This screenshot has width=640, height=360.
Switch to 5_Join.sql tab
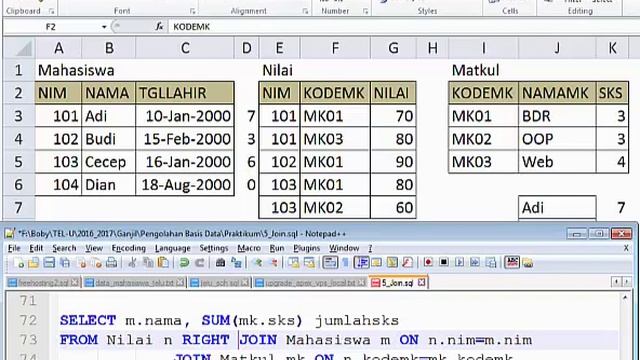(x=398, y=282)
